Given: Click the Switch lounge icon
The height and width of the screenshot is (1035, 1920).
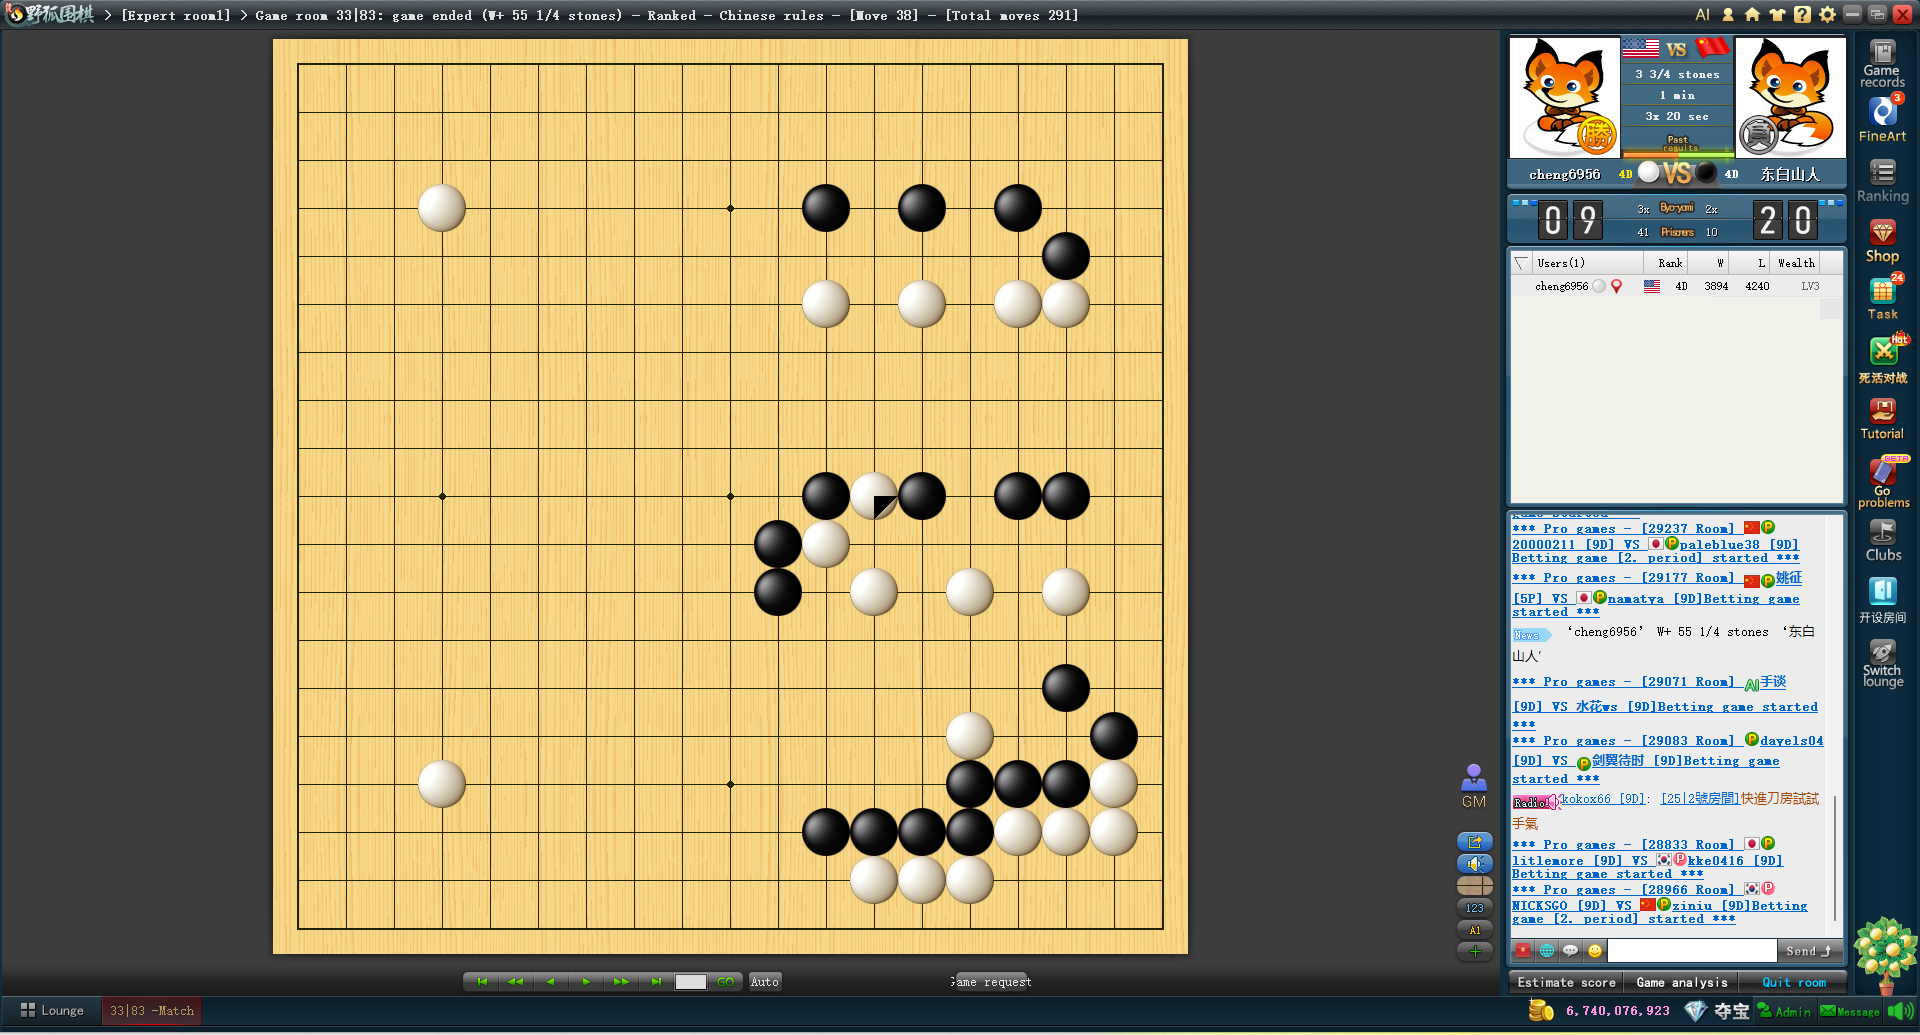Looking at the screenshot, I should [1882, 663].
